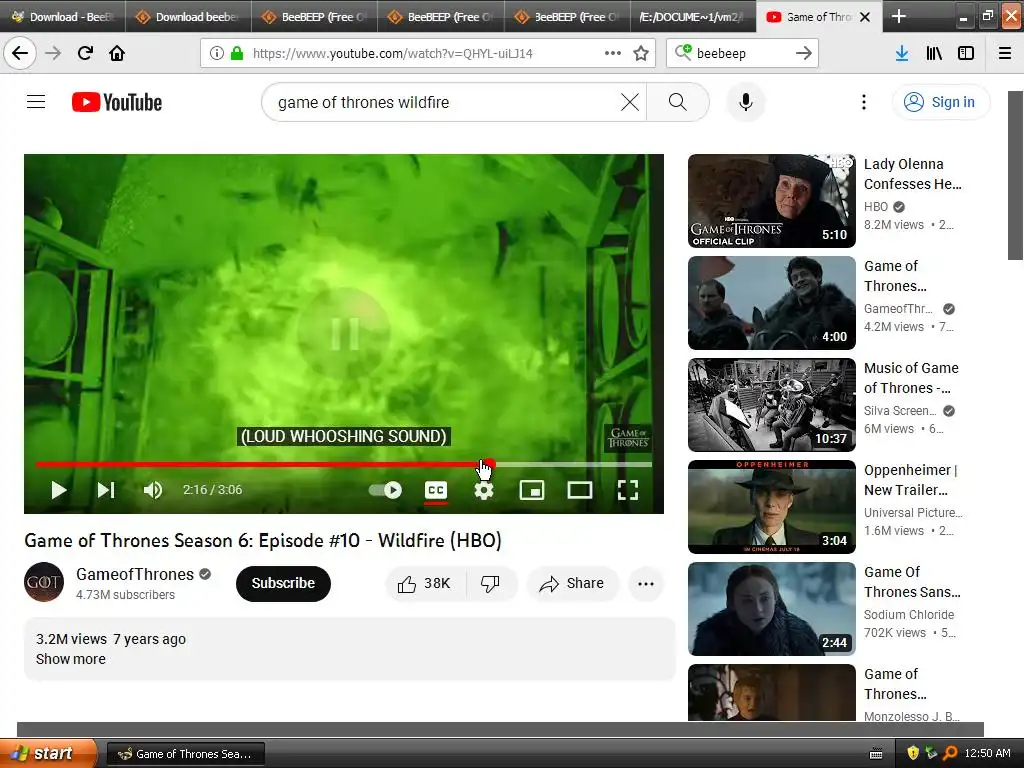This screenshot has width=1024, height=768.
Task: Switch to the /E:/DOCUME~1 tab
Action: tap(694, 16)
